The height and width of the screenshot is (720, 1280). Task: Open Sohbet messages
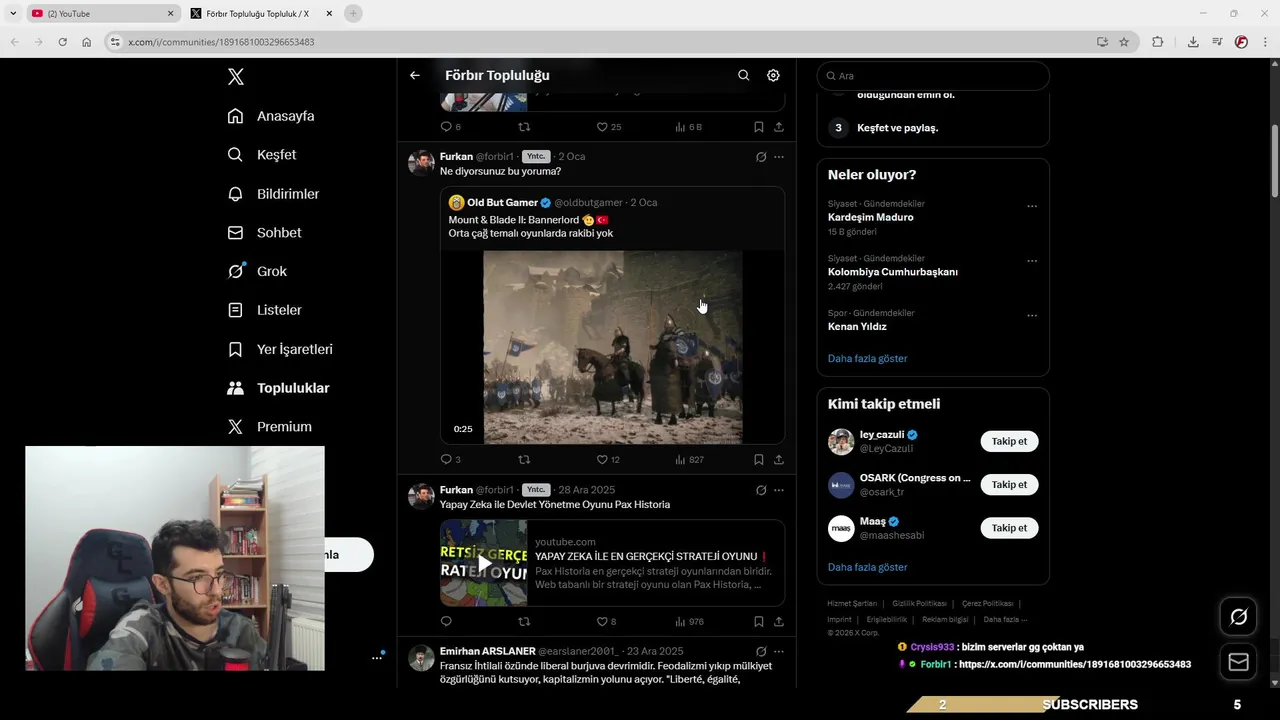(264, 232)
